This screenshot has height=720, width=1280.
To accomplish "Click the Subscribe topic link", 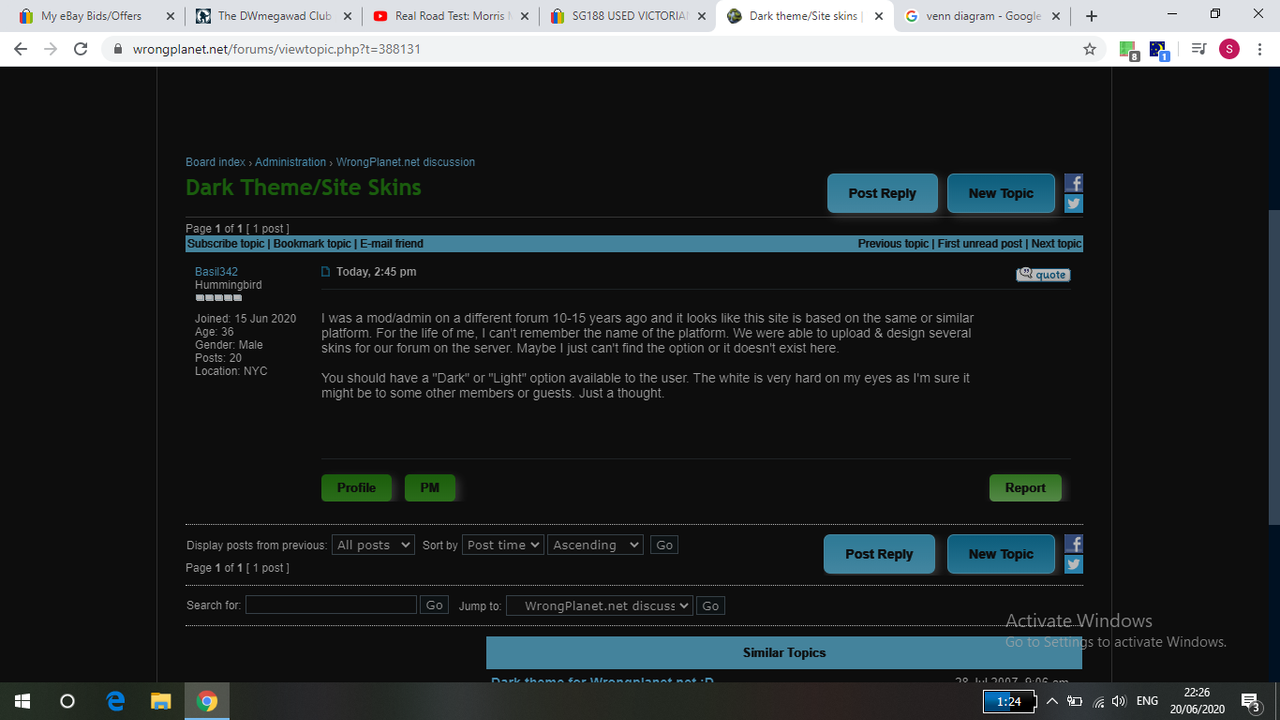I will (226, 244).
